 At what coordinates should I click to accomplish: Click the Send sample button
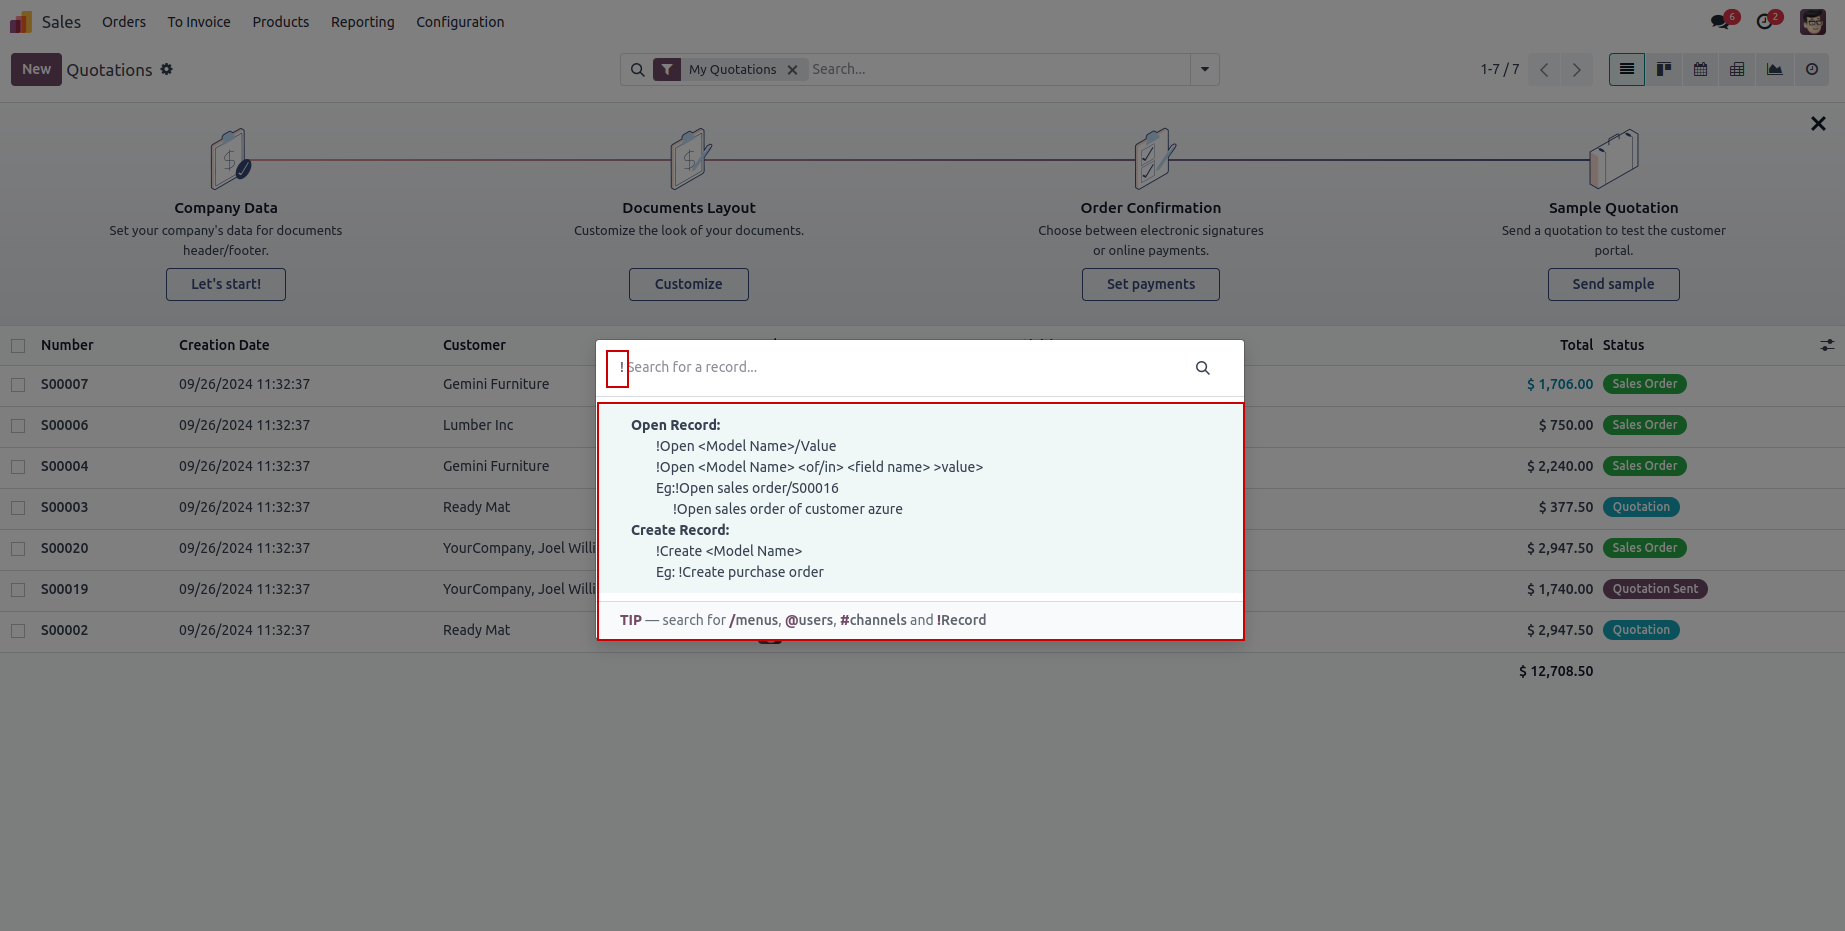coord(1613,284)
